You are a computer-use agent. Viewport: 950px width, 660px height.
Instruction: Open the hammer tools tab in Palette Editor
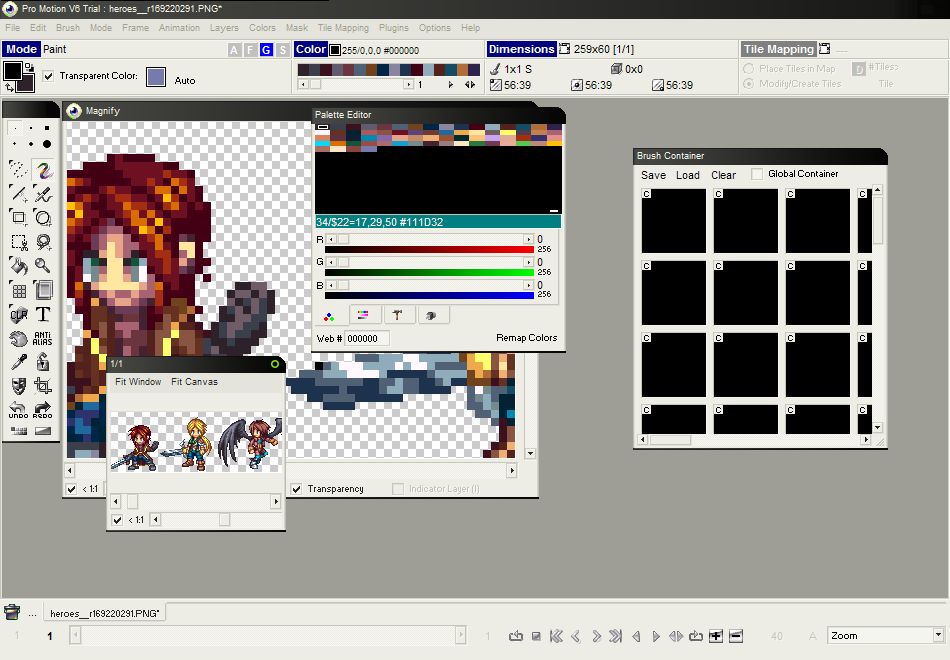pos(399,315)
